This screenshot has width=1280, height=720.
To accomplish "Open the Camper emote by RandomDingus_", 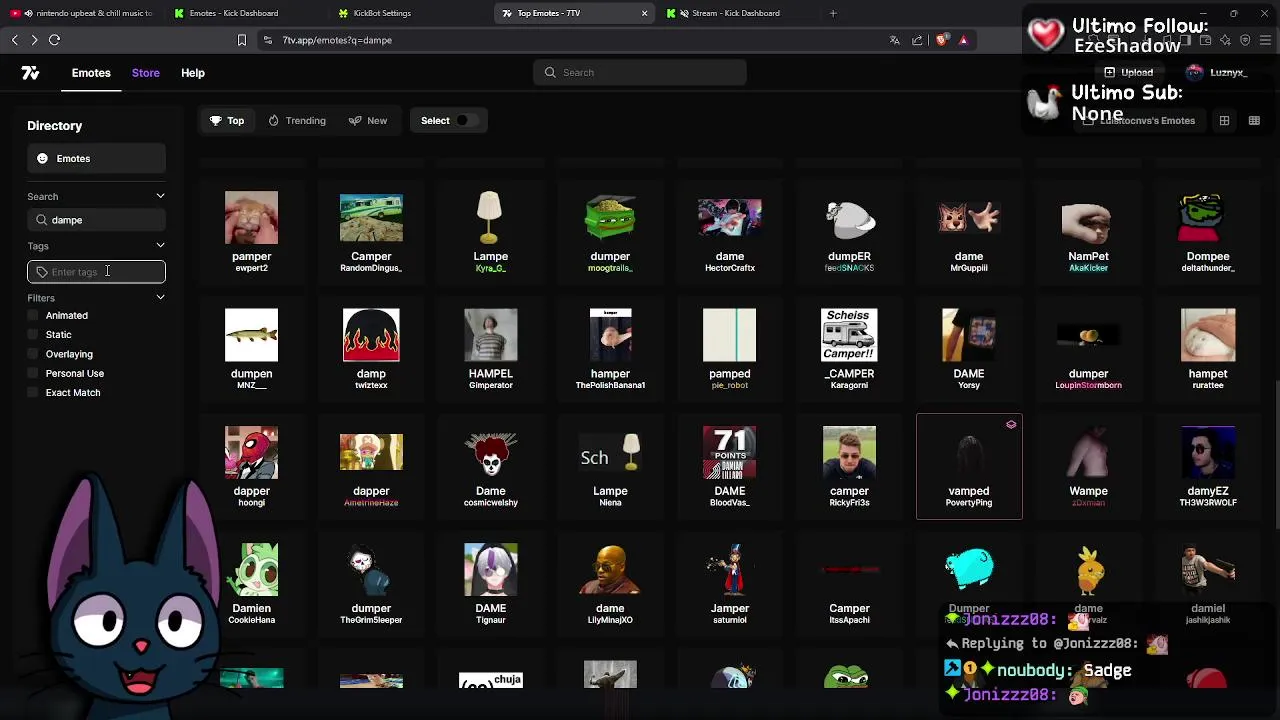I will tap(371, 231).
